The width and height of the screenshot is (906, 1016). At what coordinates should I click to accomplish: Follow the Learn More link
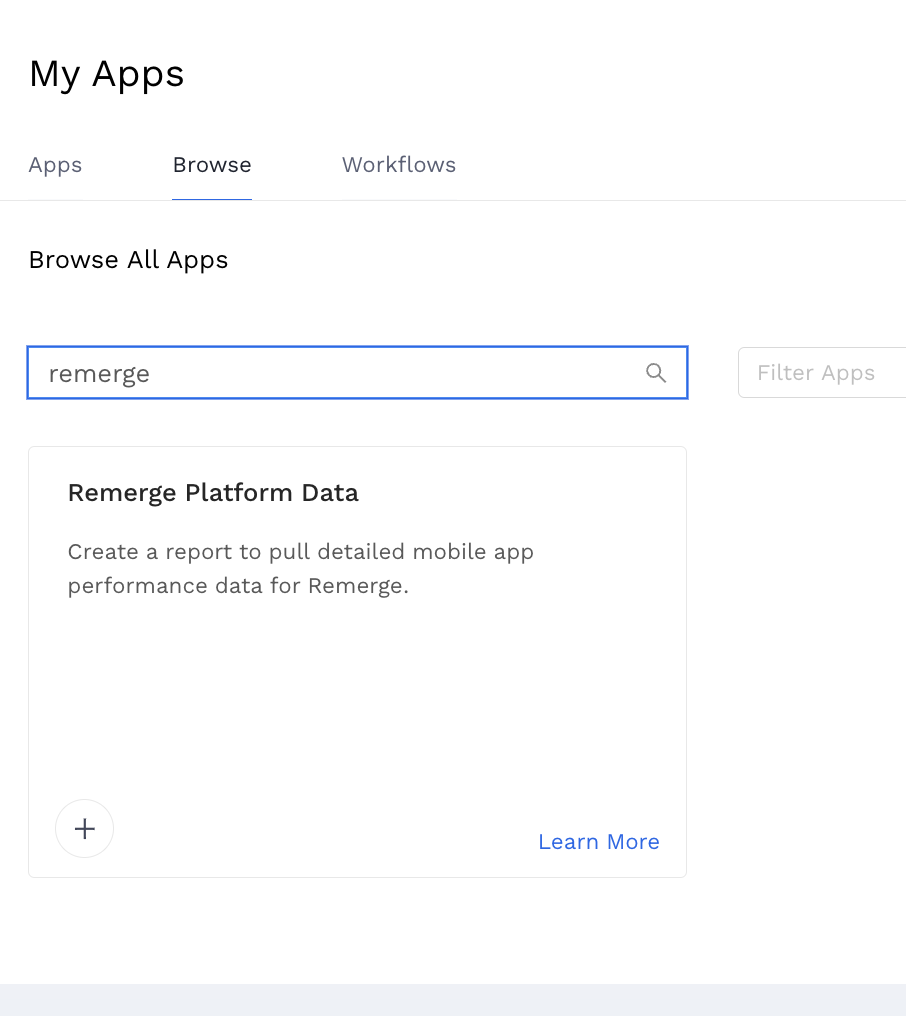pos(598,842)
